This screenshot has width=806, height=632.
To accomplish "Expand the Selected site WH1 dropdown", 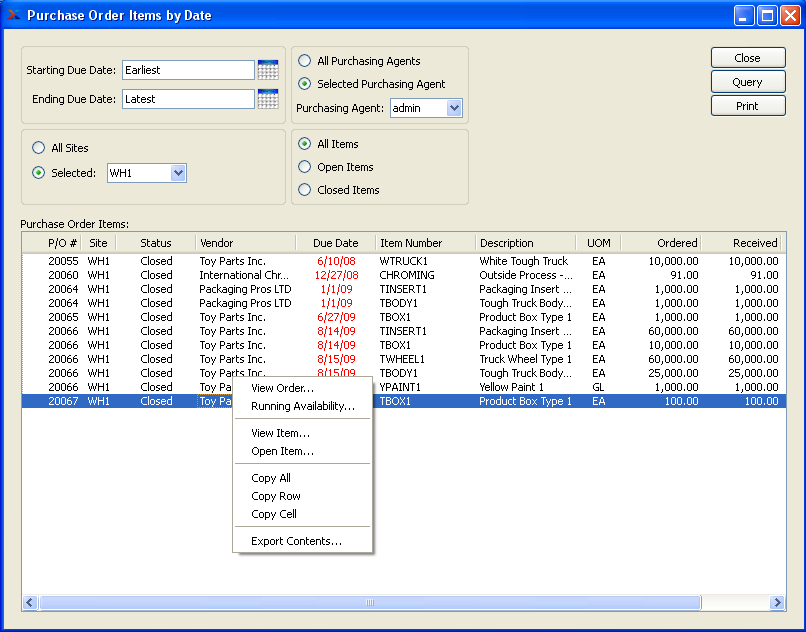I will (178, 173).
